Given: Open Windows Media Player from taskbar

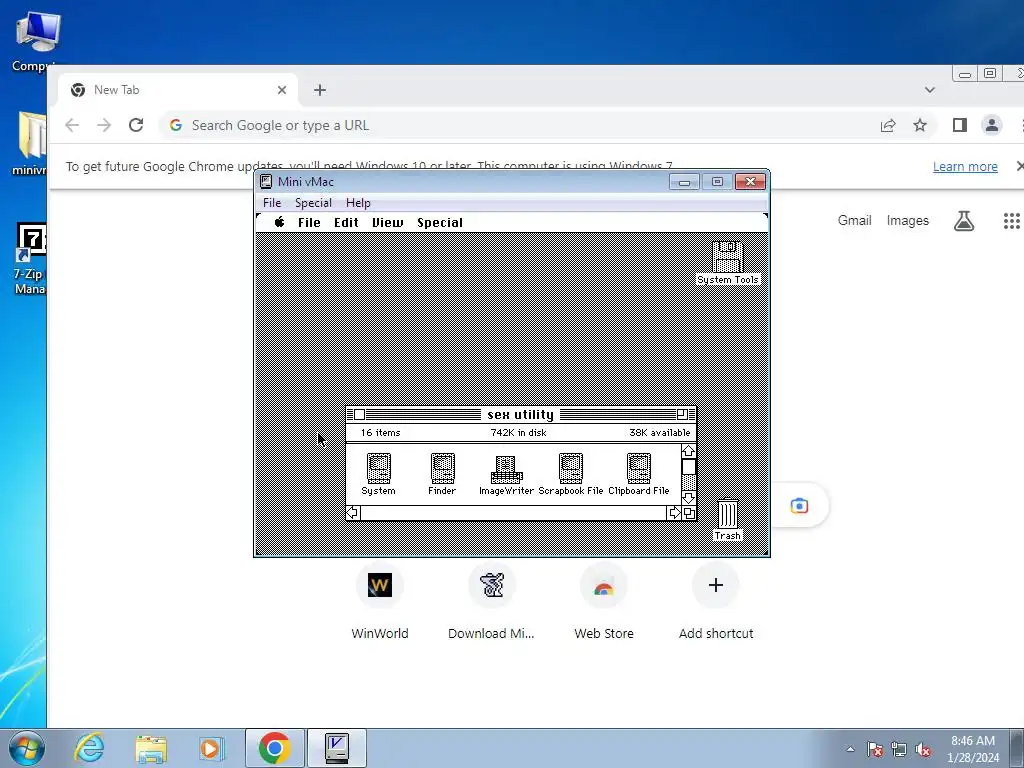Looking at the screenshot, I should (x=211, y=748).
